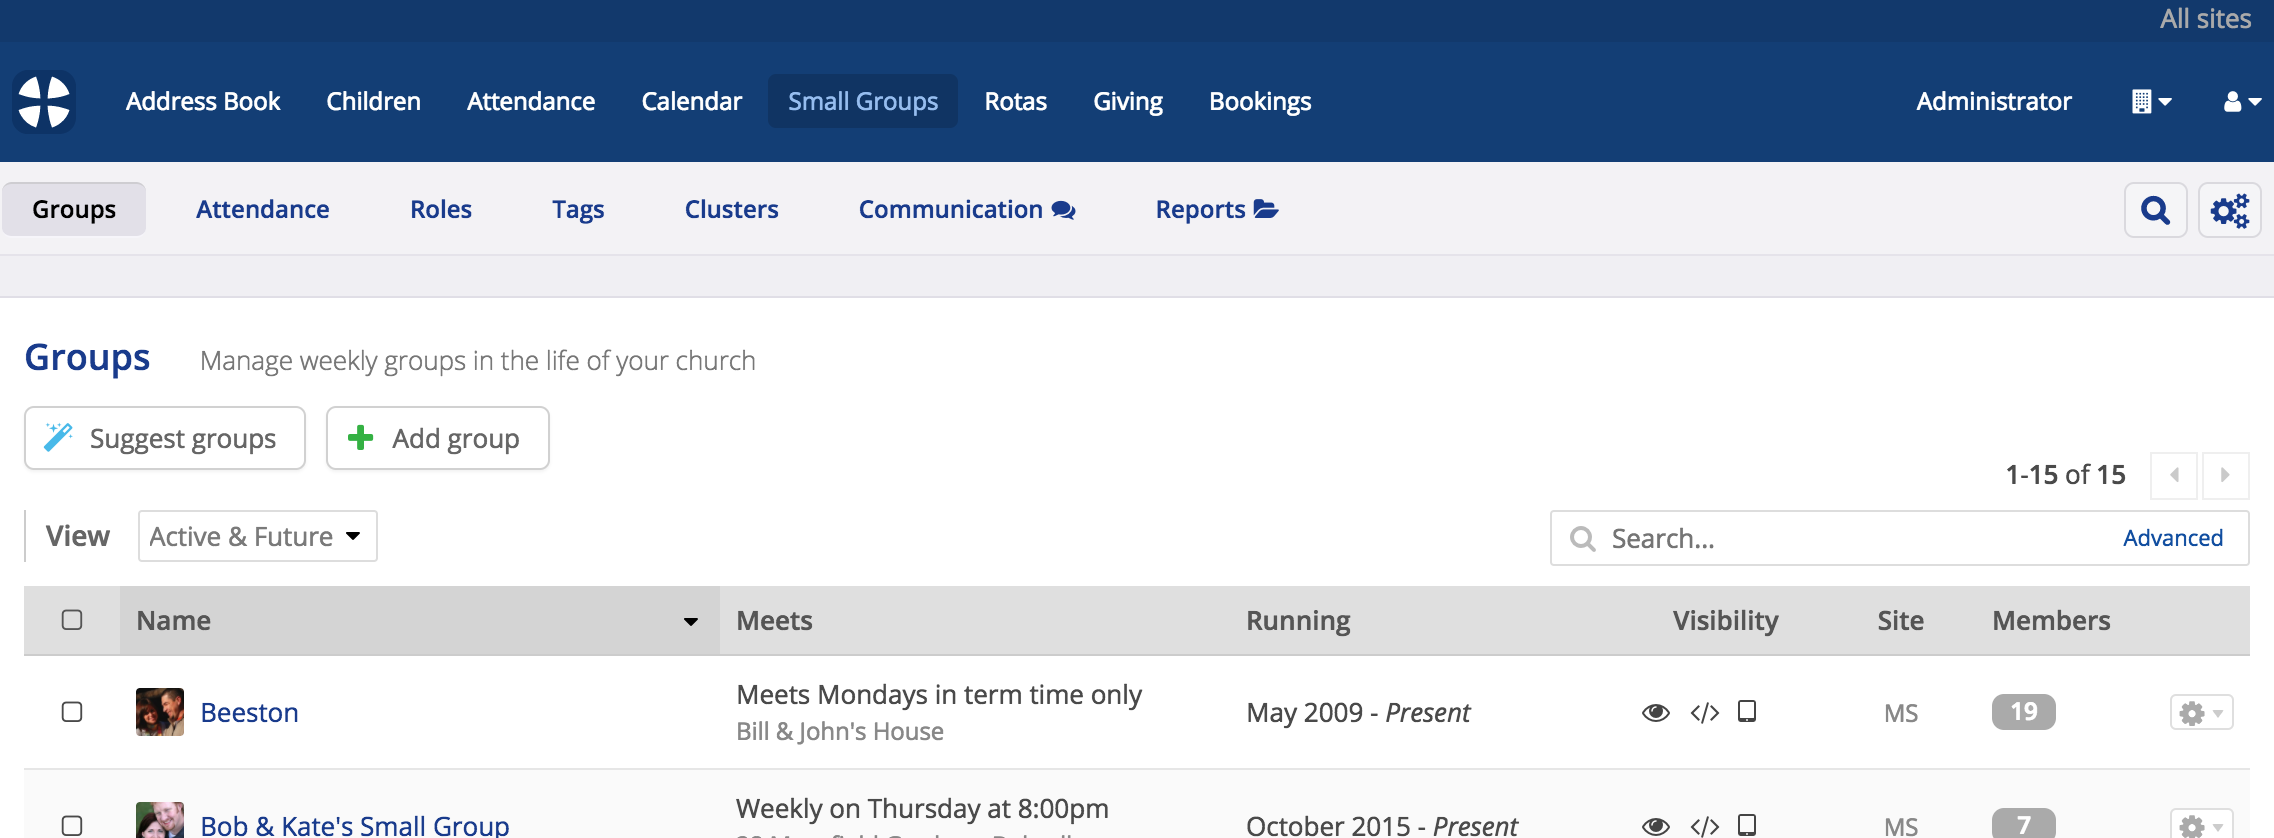Viewport: 2274px width, 838px height.
Task: Click the Add group button
Action: (x=438, y=438)
